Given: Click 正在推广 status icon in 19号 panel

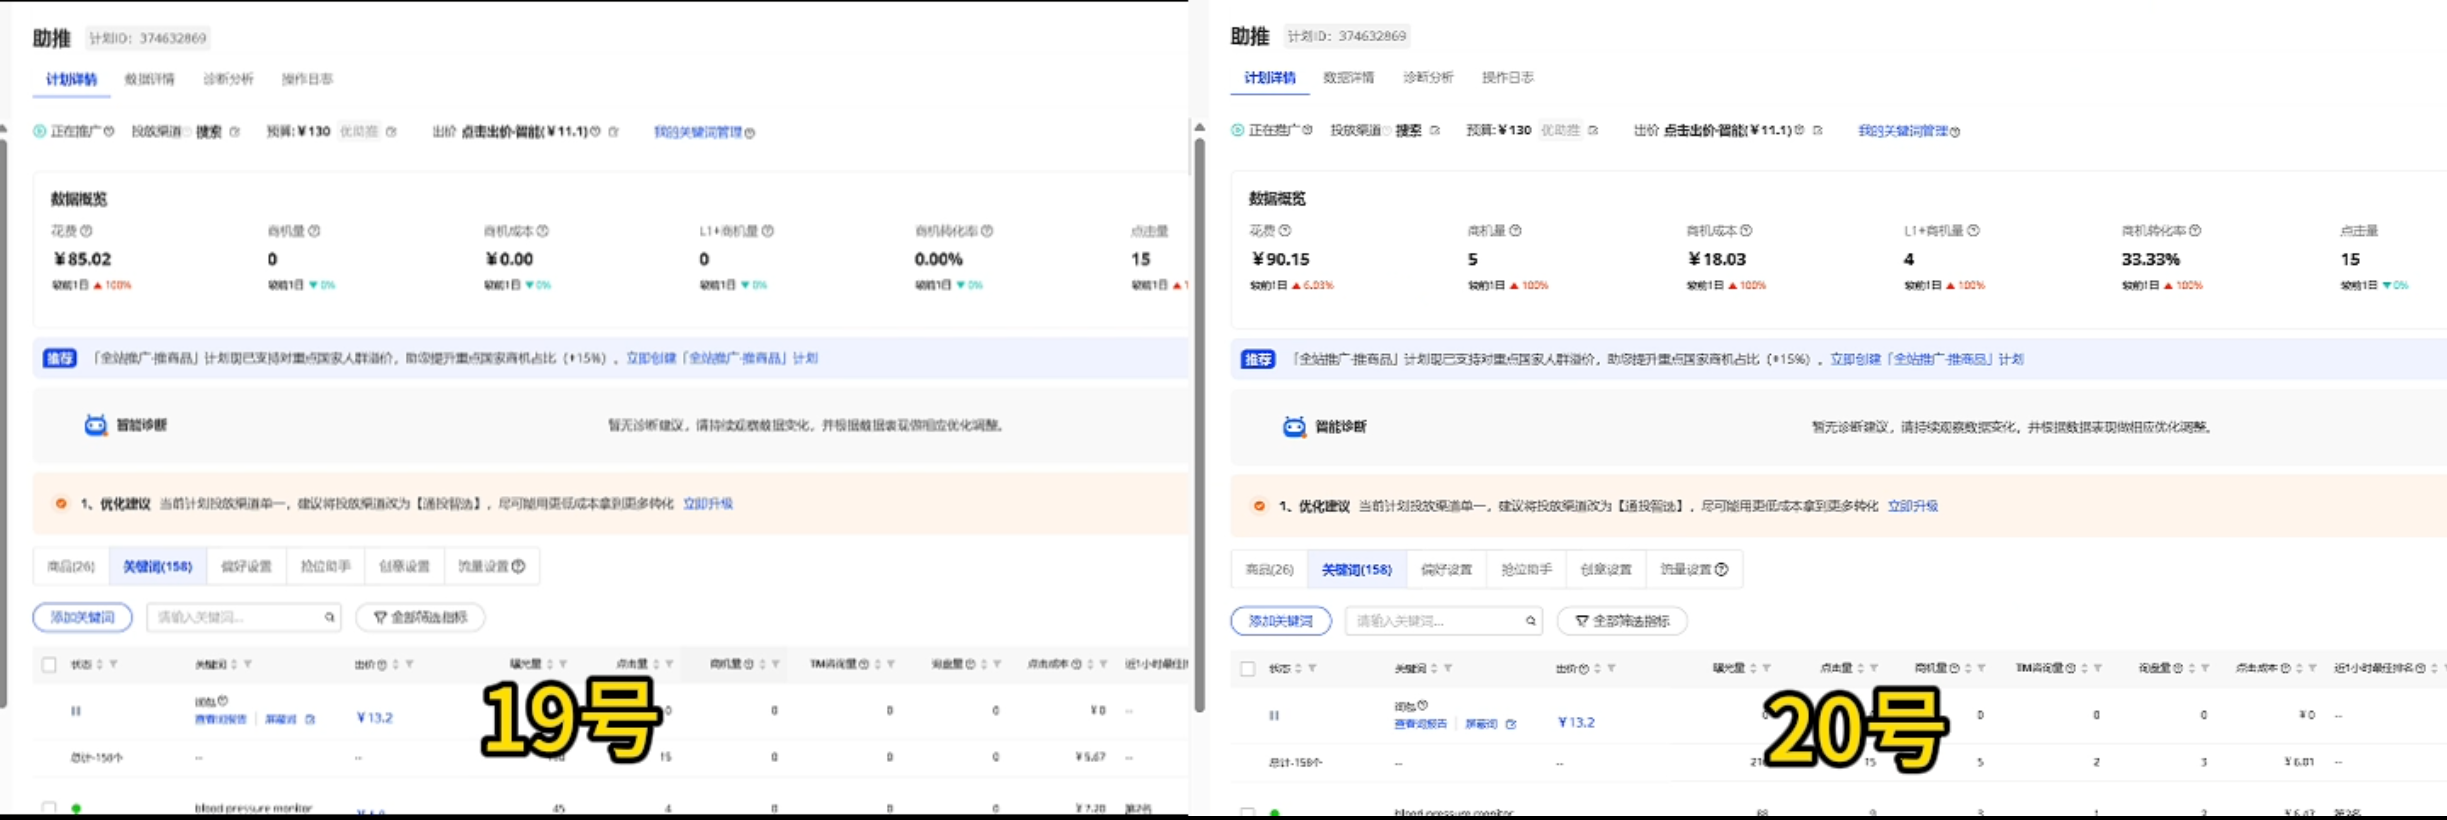Looking at the screenshot, I should pyautogui.click(x=39, y=131).
